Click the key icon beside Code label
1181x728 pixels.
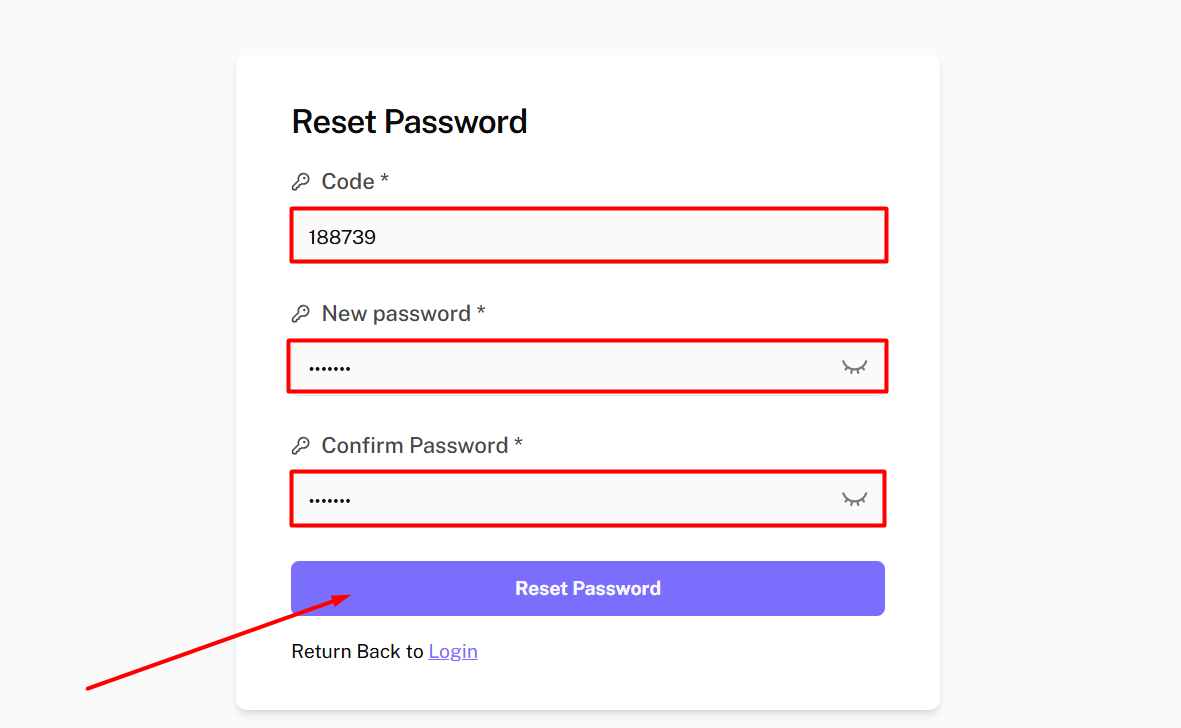coord(300,182)
